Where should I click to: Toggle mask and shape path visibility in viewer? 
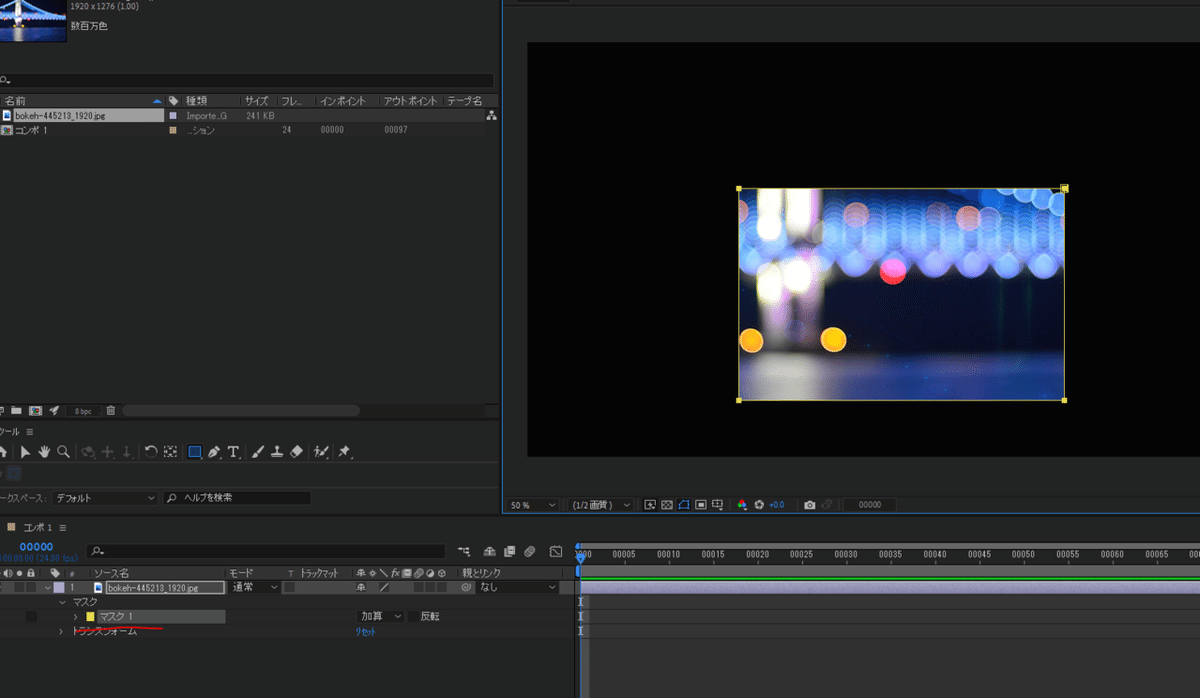pyautogui.click(x=684, y=505)
